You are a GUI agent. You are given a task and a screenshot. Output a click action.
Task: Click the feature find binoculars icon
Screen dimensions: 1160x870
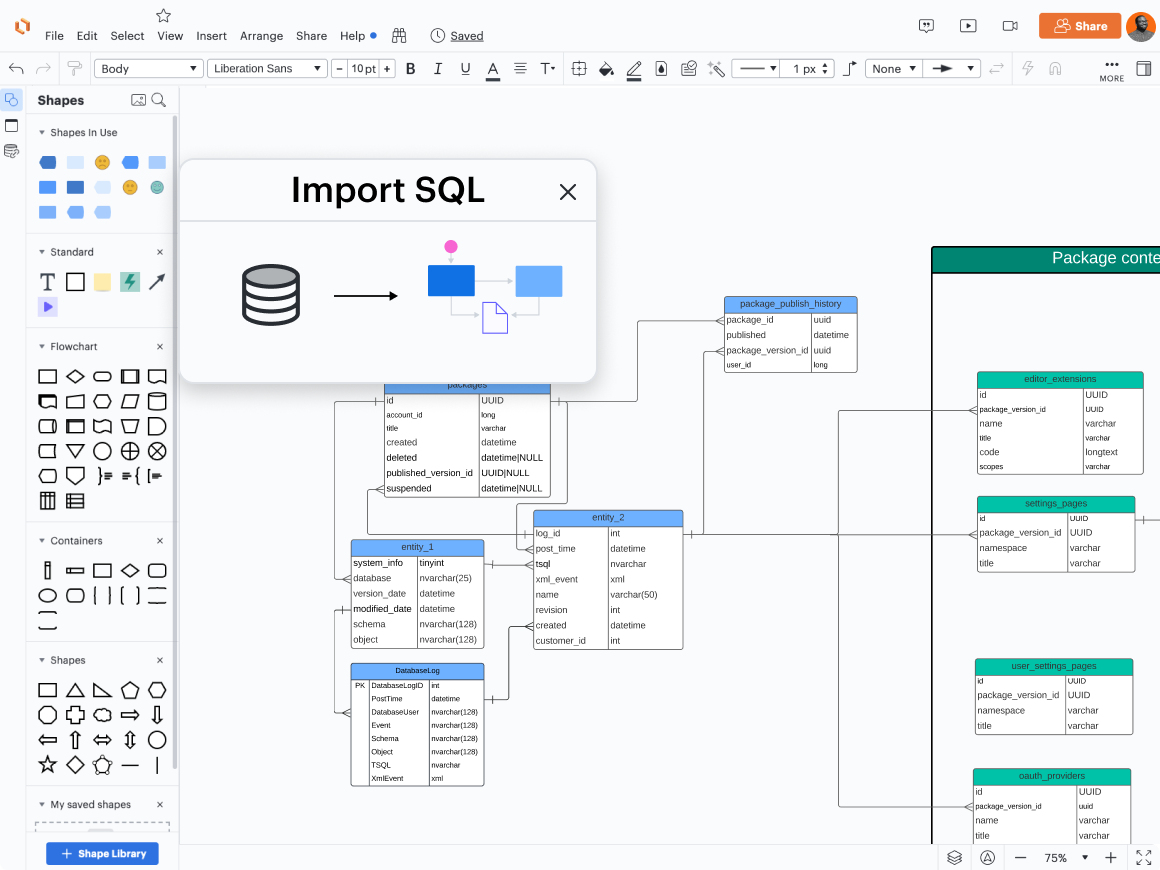coord(399,34)
